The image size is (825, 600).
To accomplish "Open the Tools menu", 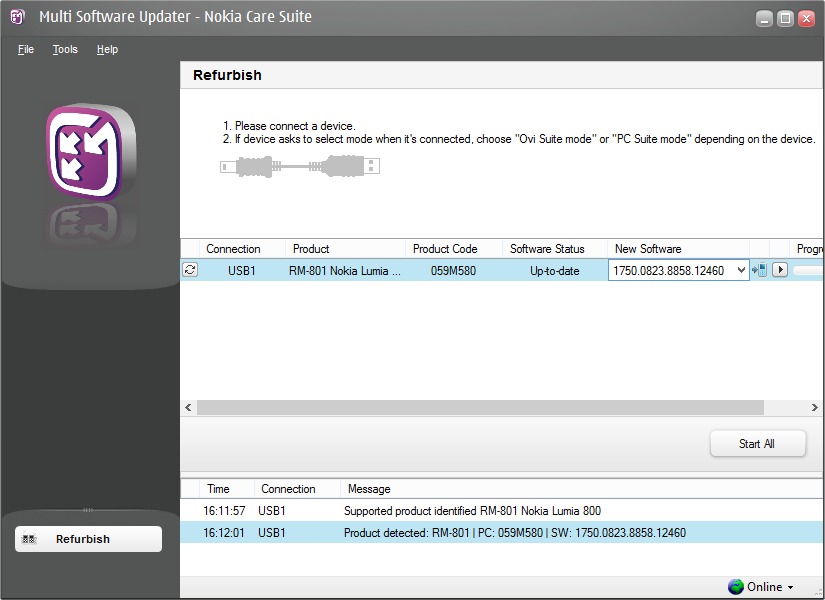I will [x=65, y=49].
